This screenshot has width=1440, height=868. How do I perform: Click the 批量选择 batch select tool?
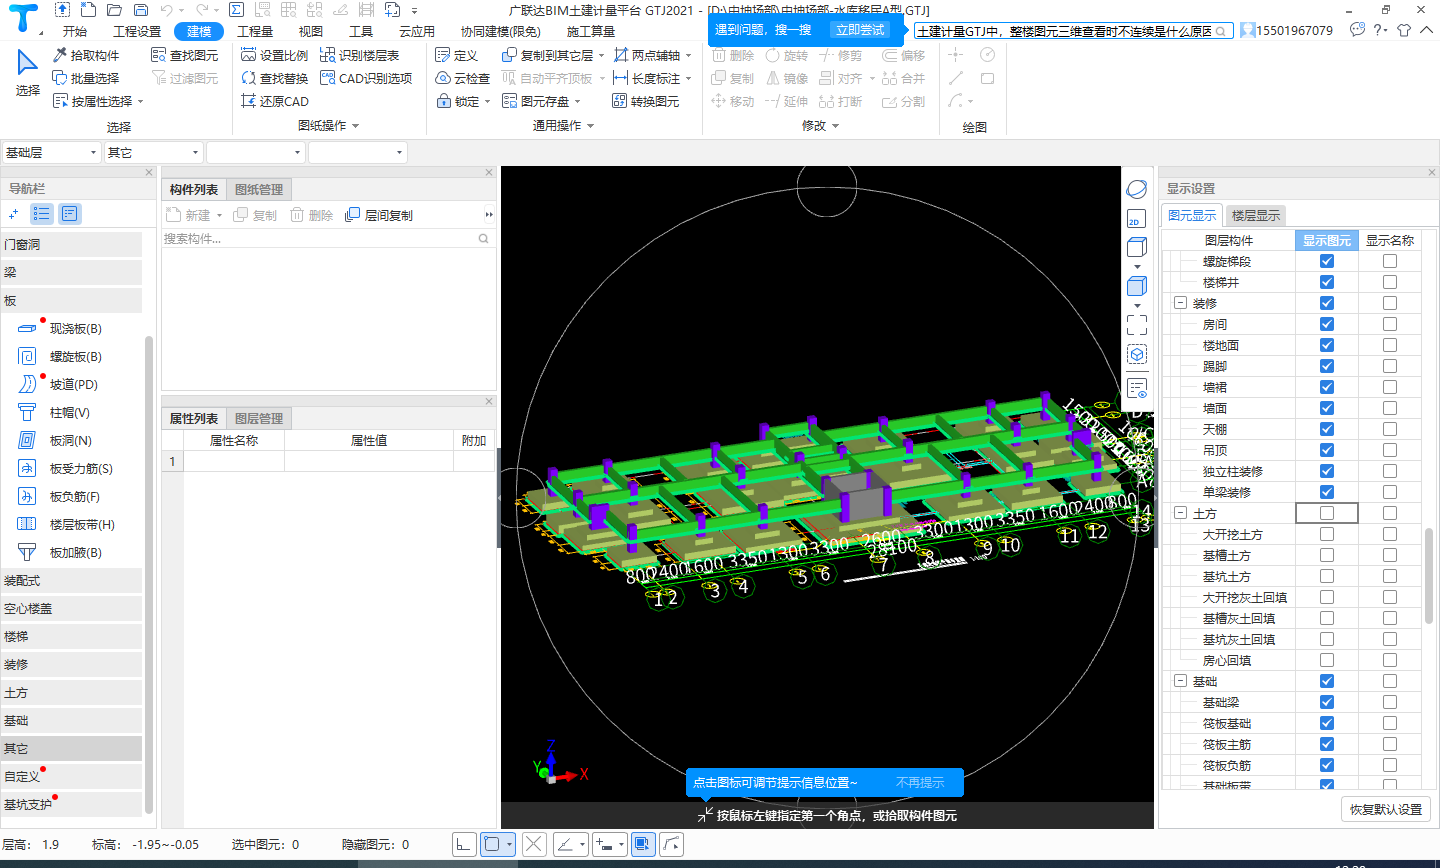point(86,78)
